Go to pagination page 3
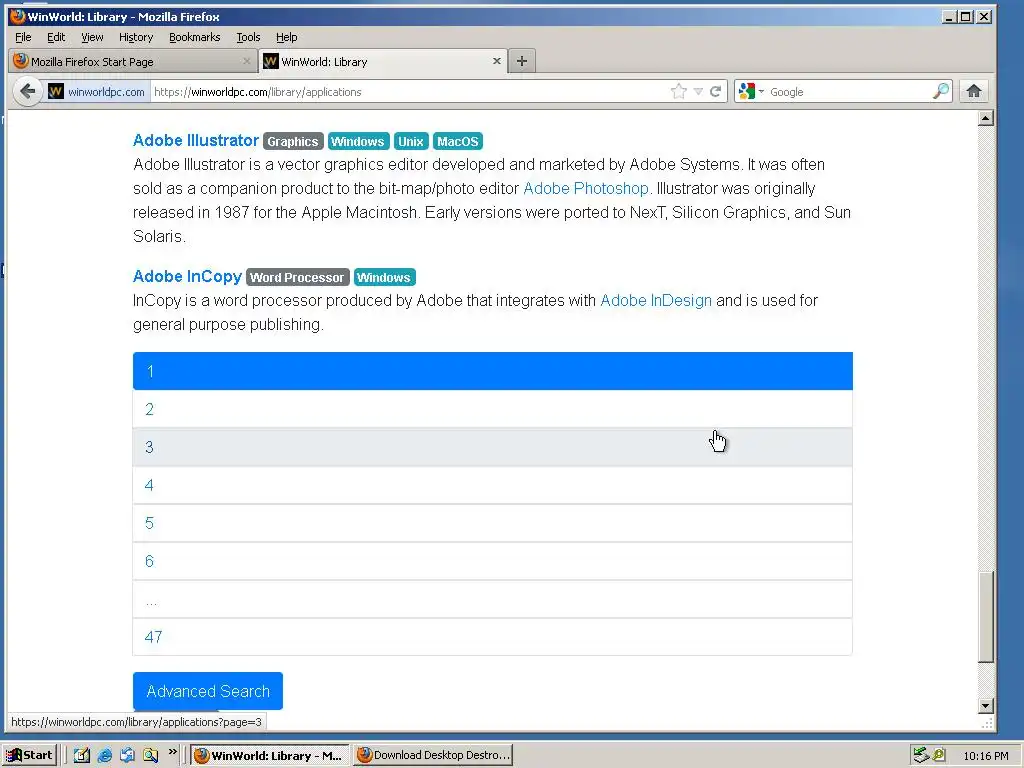This screenshot has height=768, width=1024. (492, 447)
